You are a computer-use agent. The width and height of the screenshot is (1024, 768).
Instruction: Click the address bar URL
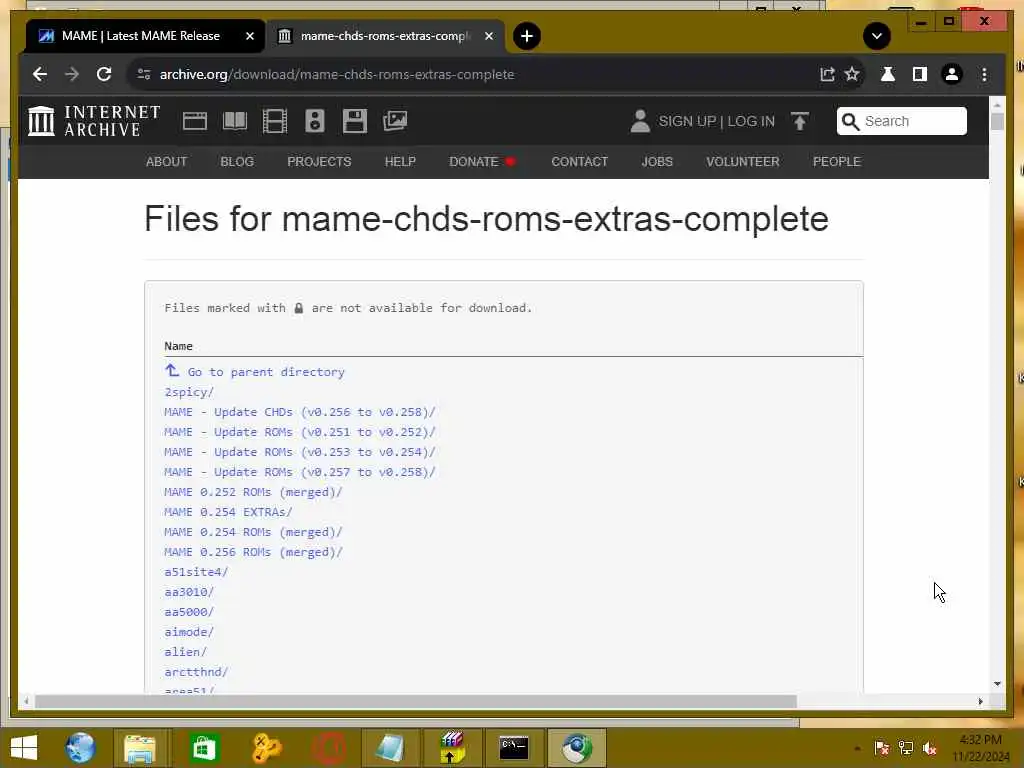337,74
